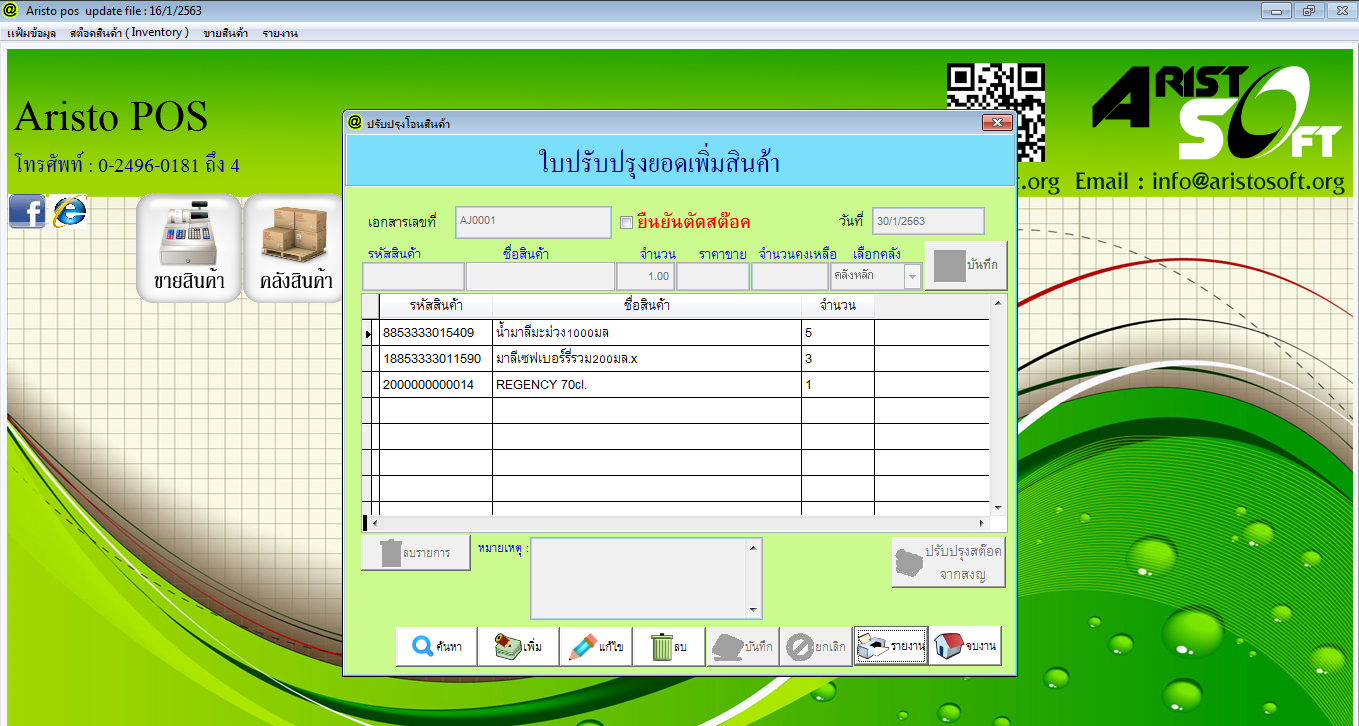Click the ราคาขาย price entry field
This screenshot has height=726, width=1359.
712,277
